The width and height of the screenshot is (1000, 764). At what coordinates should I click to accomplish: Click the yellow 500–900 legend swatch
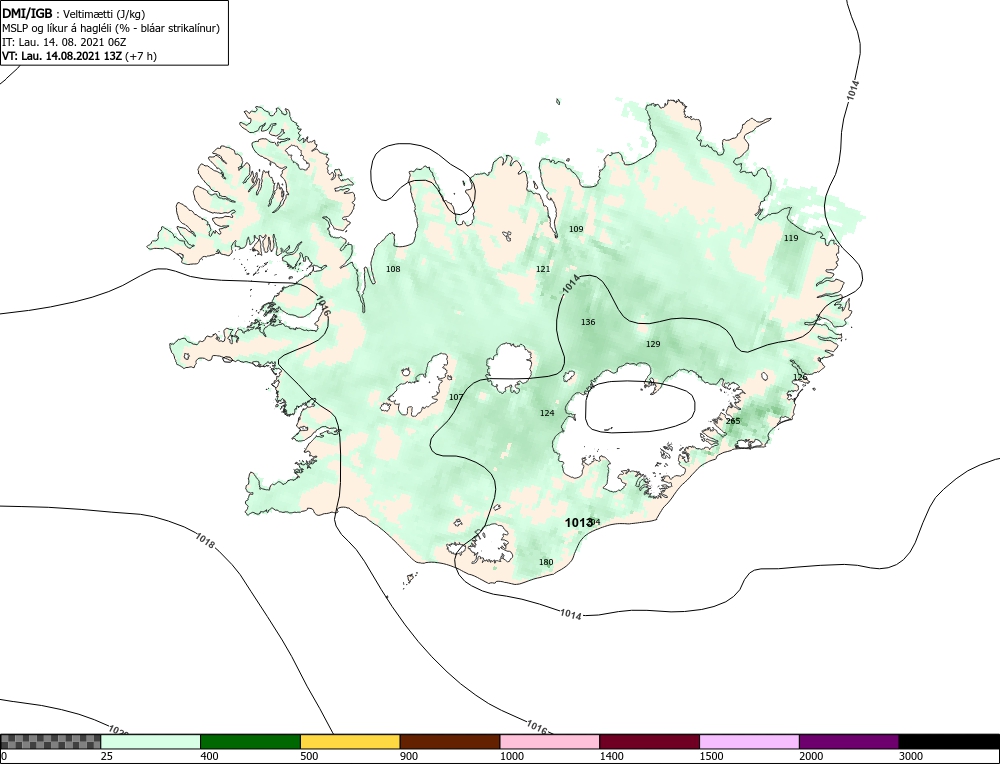click(350, 741)
